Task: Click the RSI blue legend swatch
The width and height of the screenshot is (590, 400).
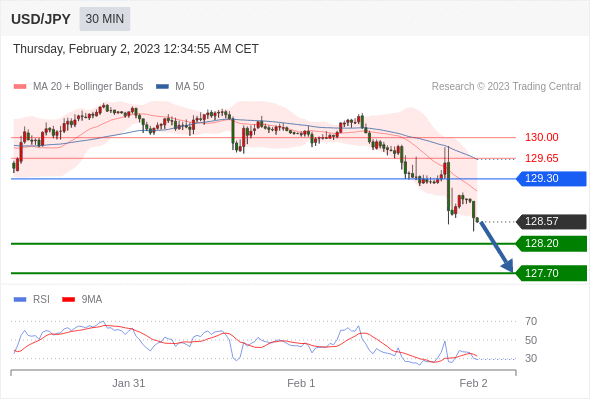Action: (x=20, y=300)
